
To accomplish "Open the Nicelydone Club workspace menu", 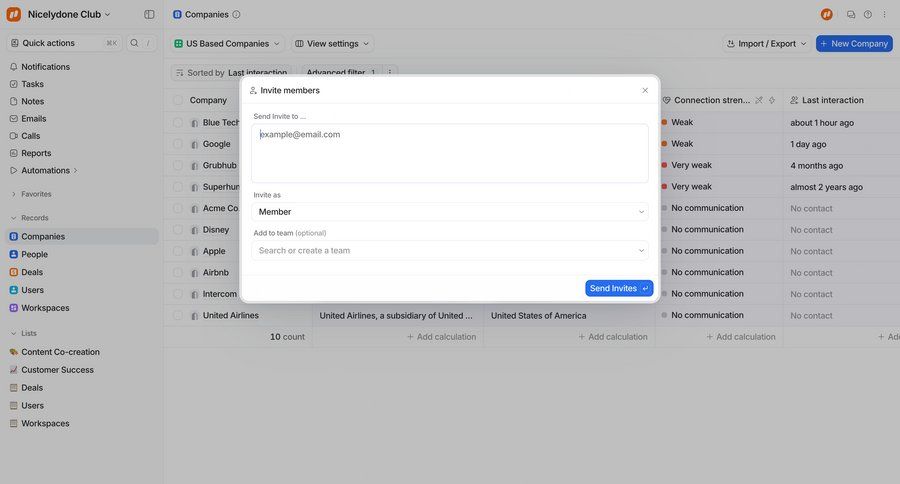I will coord(68,15).
